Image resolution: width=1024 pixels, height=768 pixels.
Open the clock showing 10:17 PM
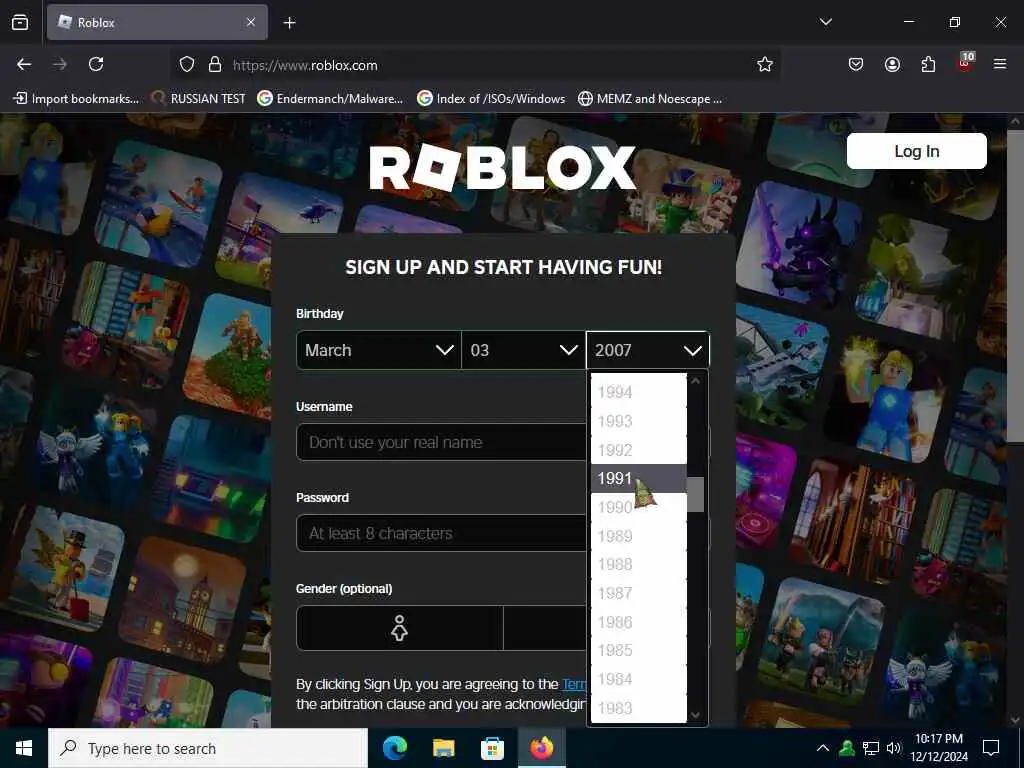coord(939,748)
